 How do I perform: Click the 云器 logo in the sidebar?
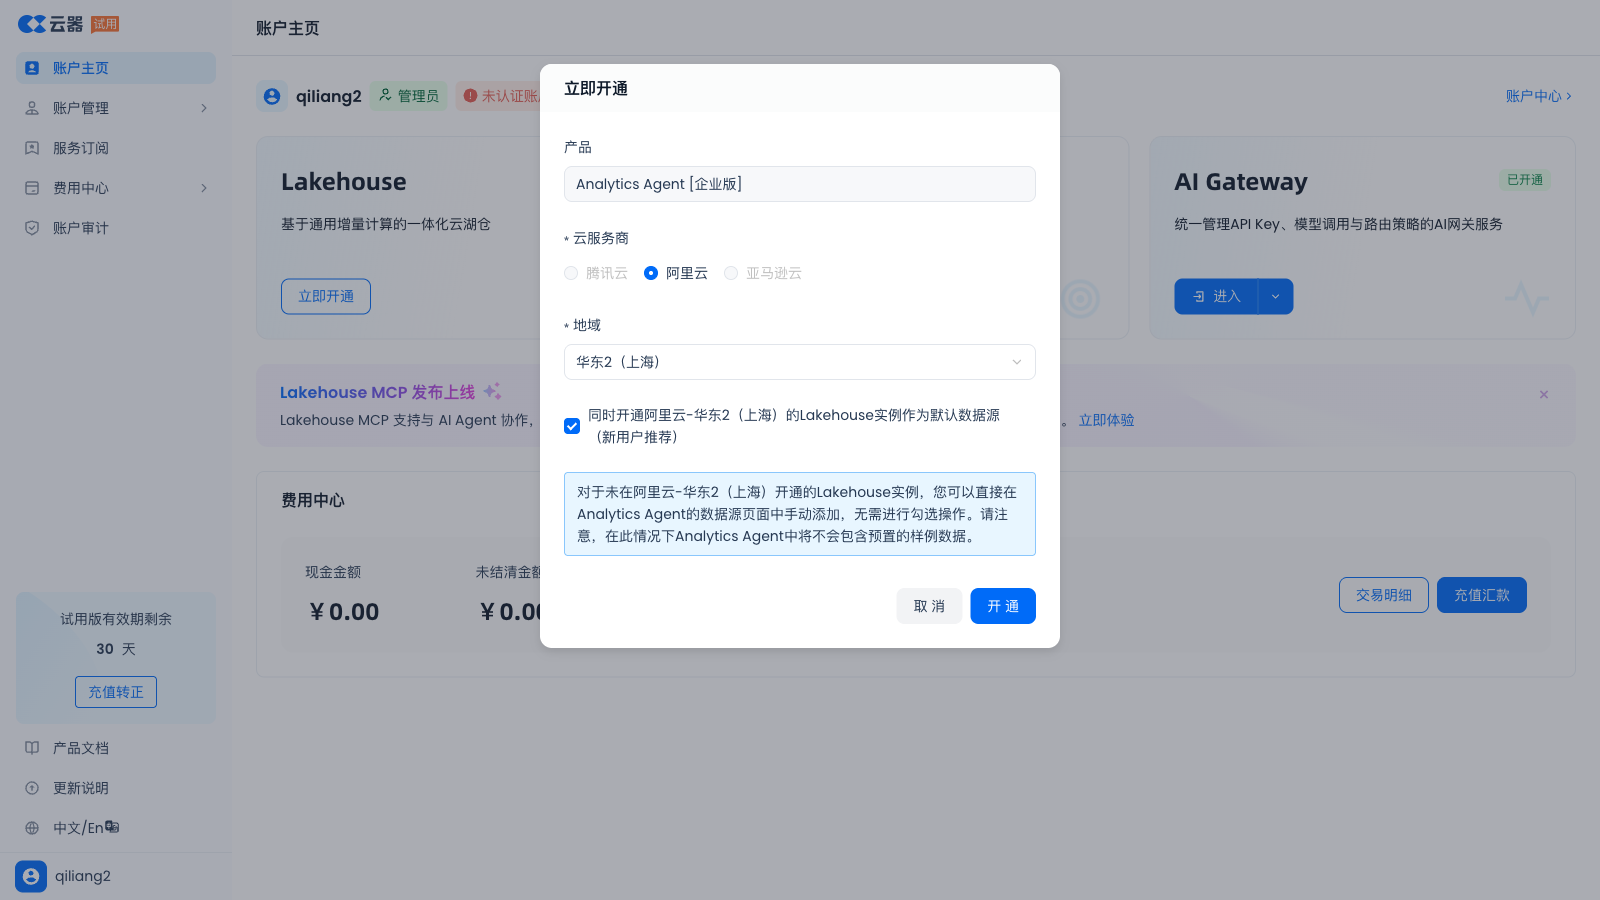point(50,24)
